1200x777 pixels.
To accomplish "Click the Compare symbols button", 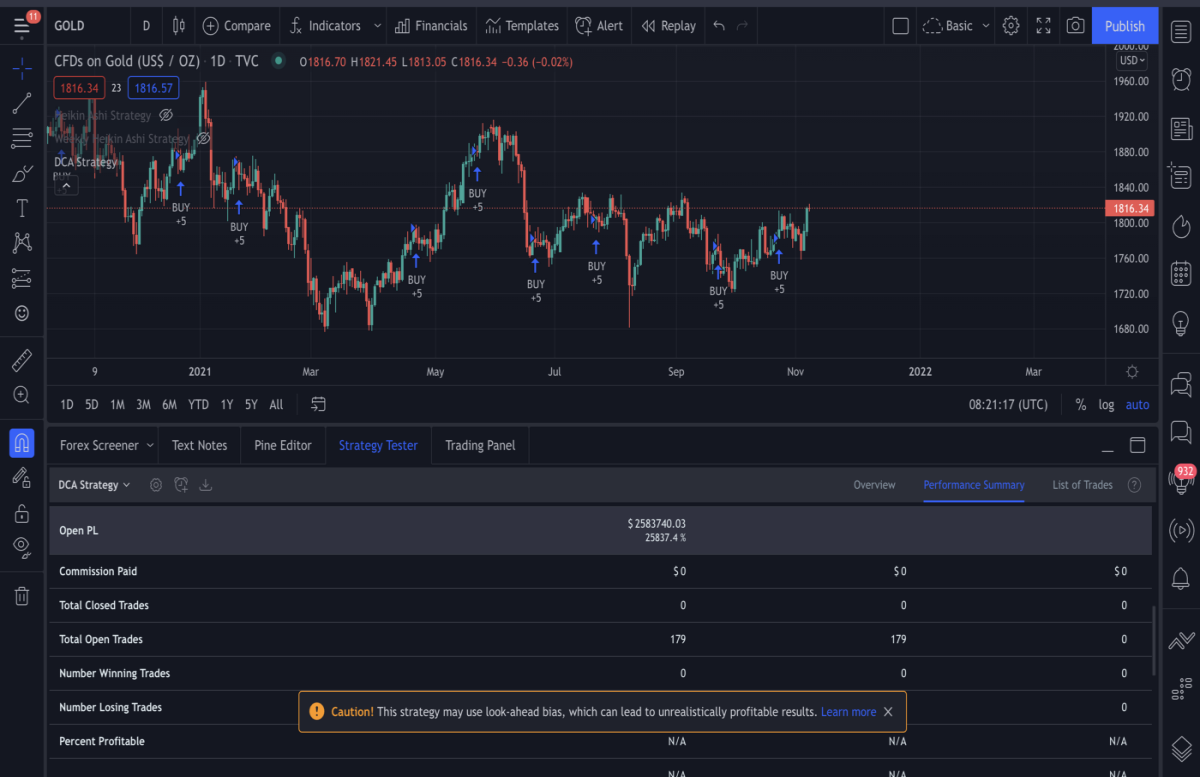I will point(236,26).
